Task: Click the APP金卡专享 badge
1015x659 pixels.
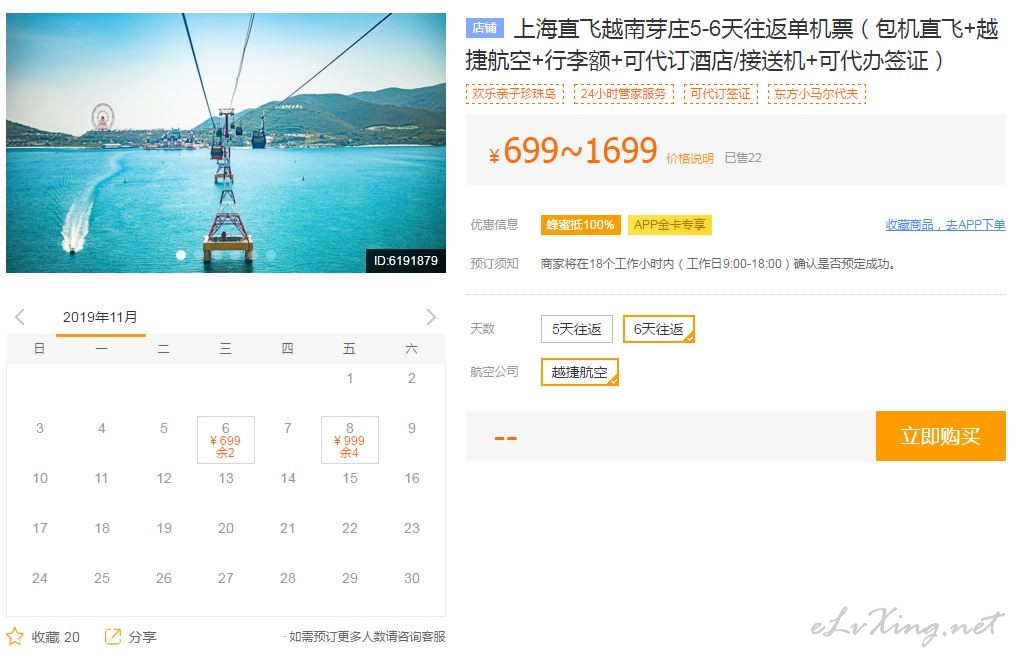Action: (669, 225)
